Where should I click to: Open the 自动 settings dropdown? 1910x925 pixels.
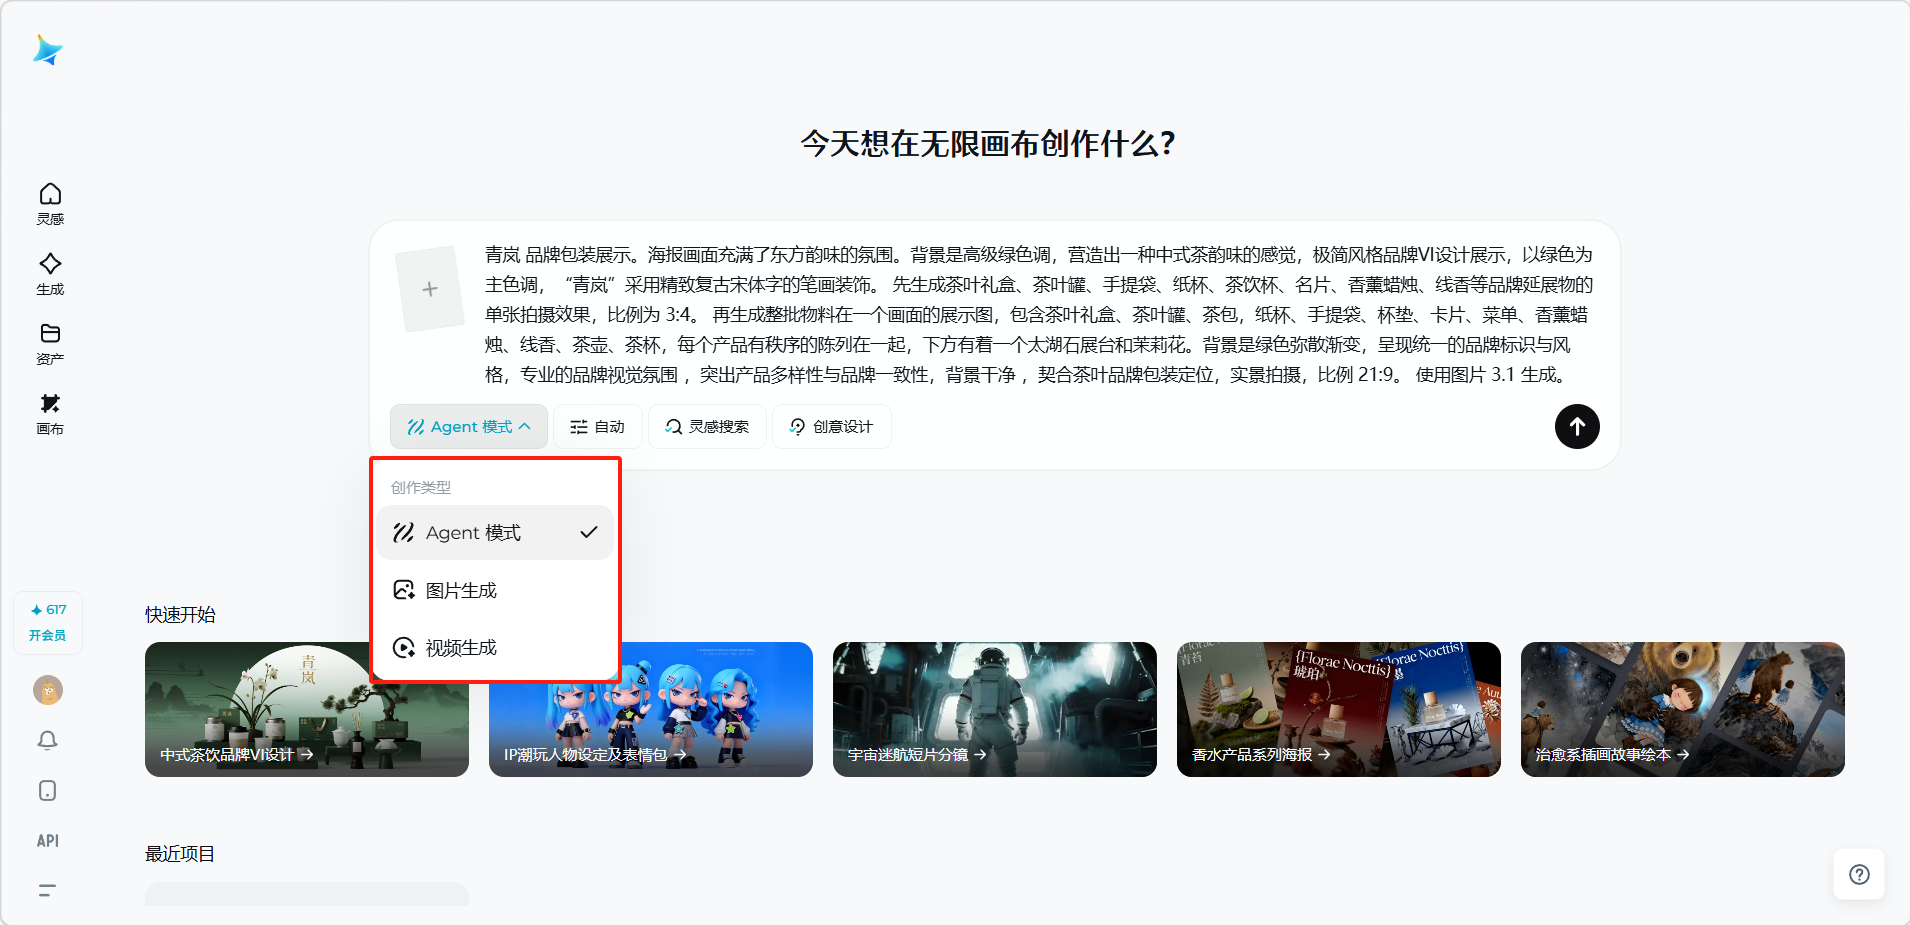pyautogui.click(x=597, y=427)
